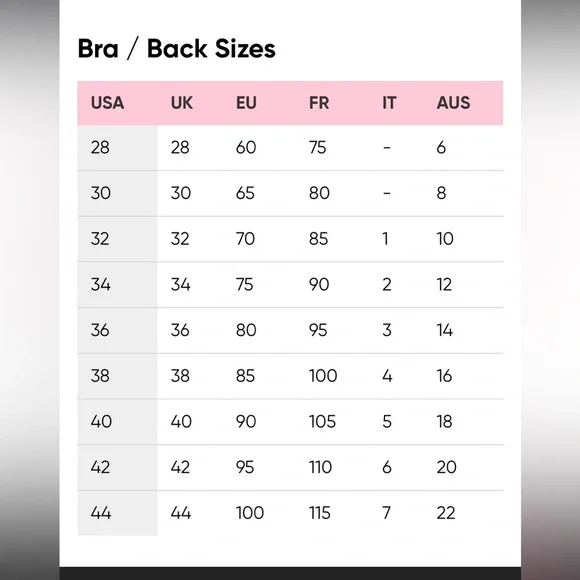The width and height of the screenshot is (580, 580).
Task: Click UK size 36 cell
Action: [180, 330]
